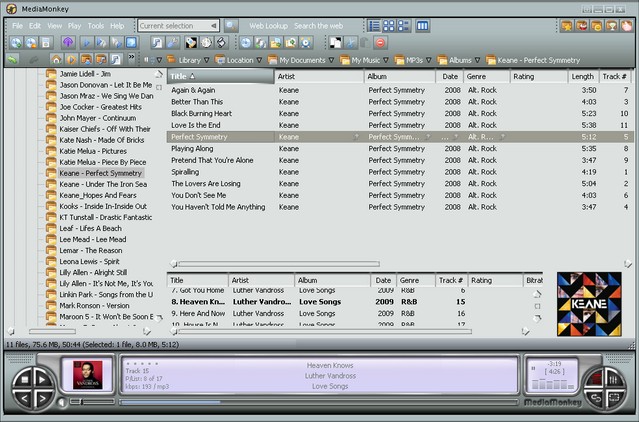Click the magnifier search button beside Current selection
Image resolution: width=639 pixels, height=422 pixels.
(x=231, y=25)
